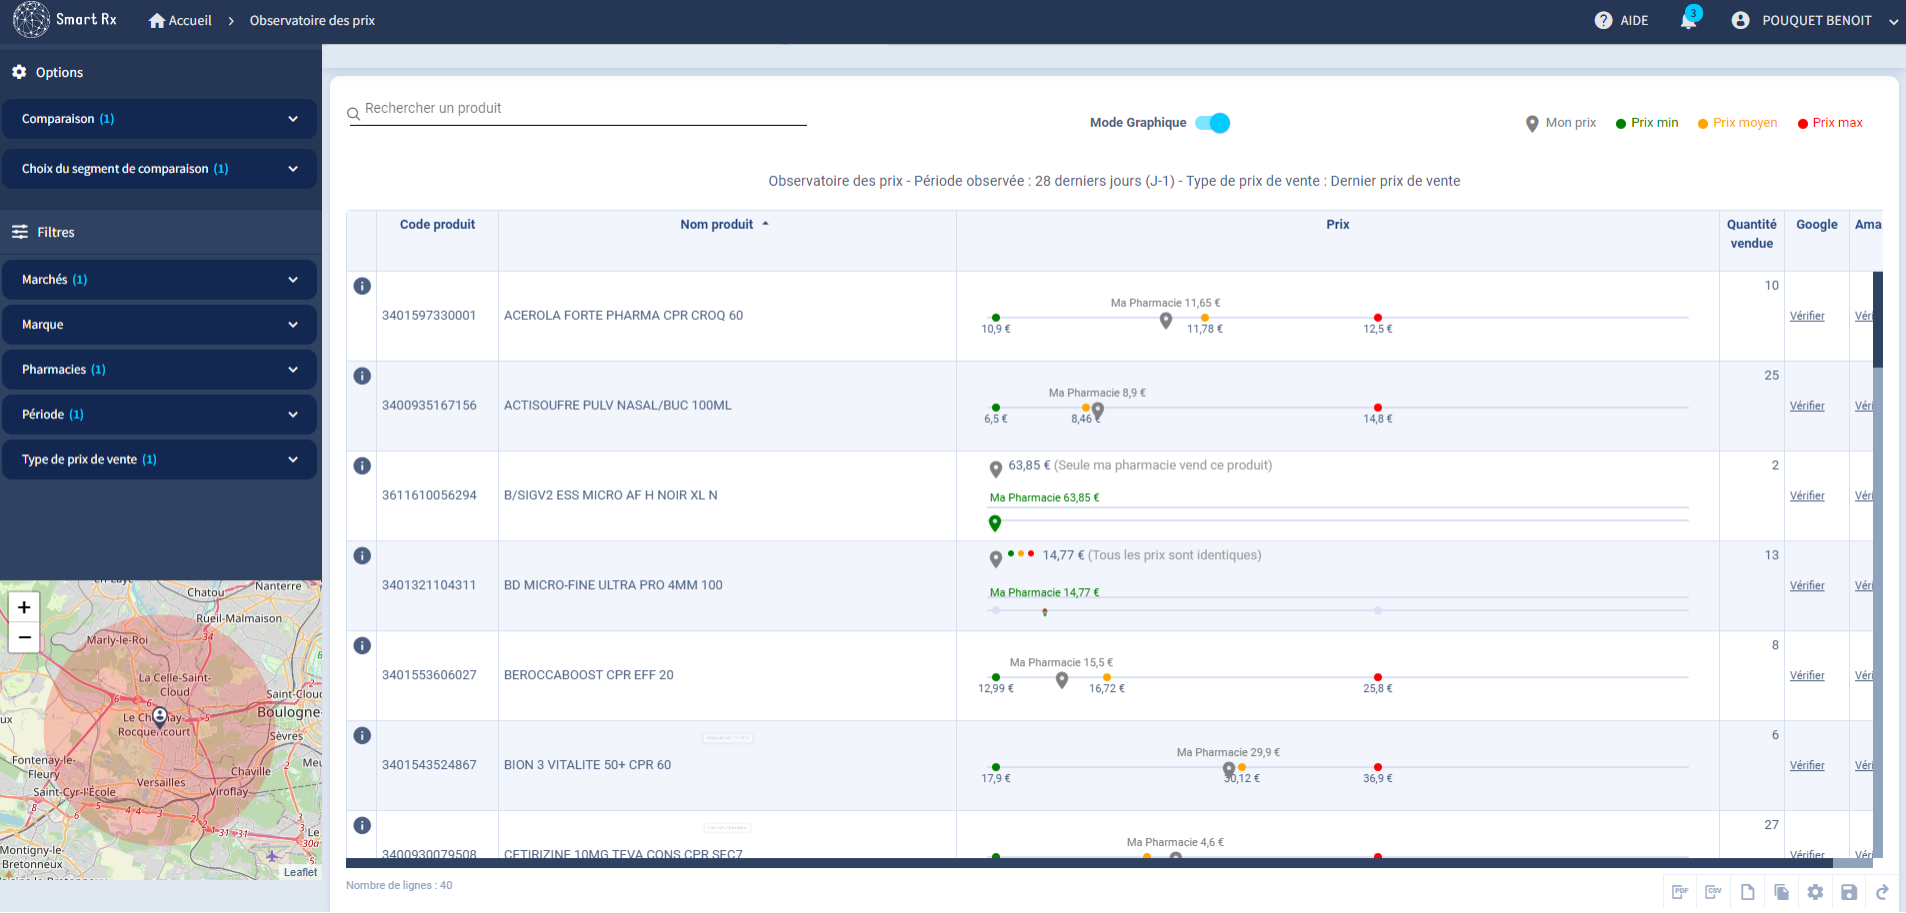The height and width of the screenshot is (913, 1906).
Task: Click Google Vérifier link for BION 3 VITALITE
Action: coord(1807,766)
